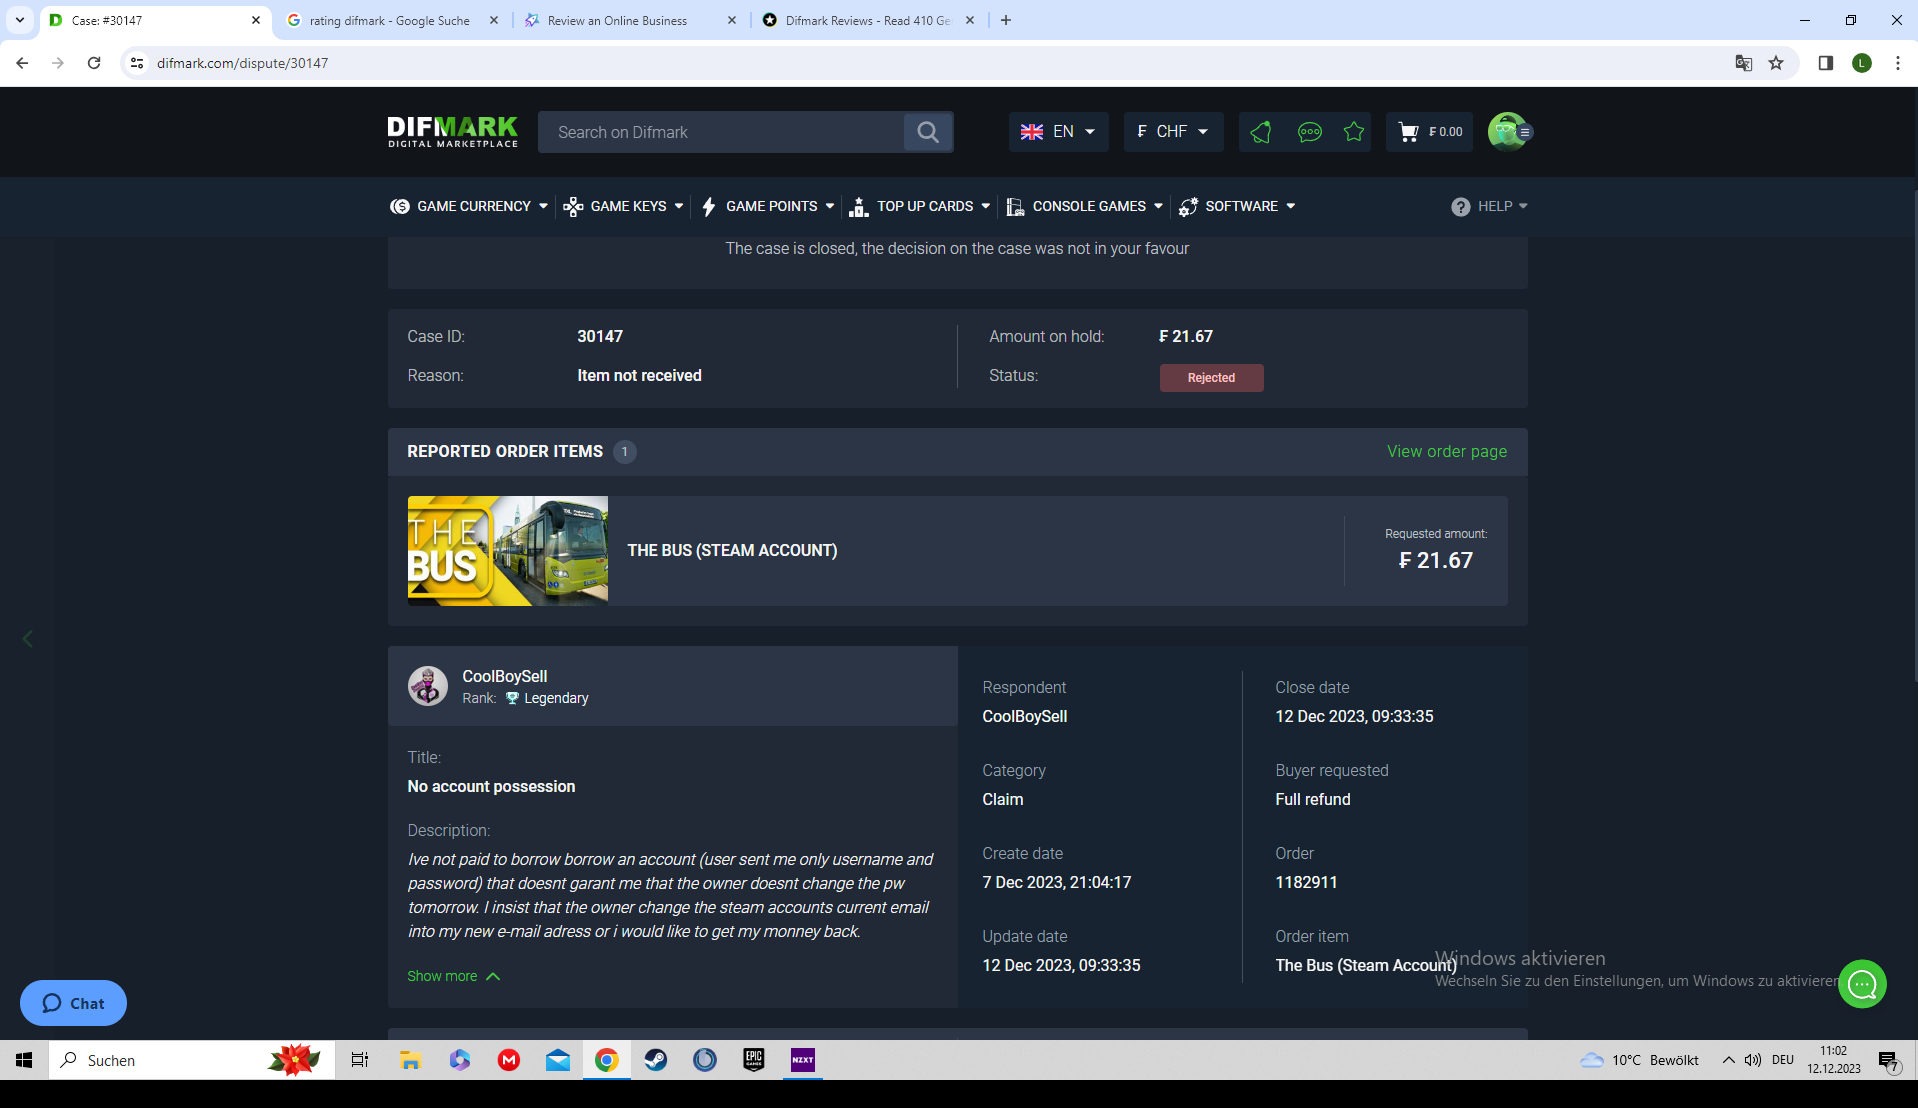
Task: Open the Chrome tab search chevron
Action: [20, 20]
